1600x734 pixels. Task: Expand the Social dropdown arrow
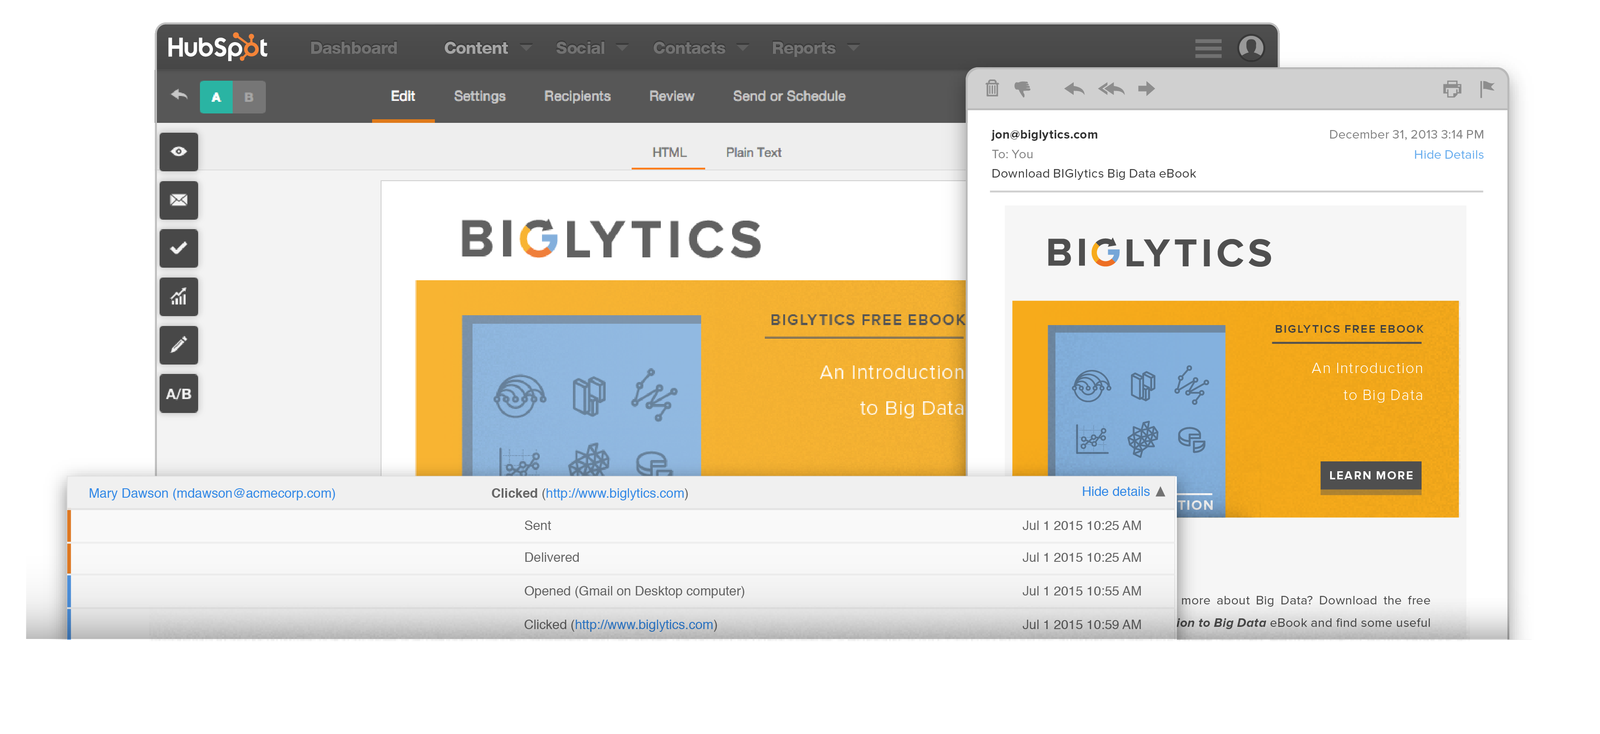[622, 48]
